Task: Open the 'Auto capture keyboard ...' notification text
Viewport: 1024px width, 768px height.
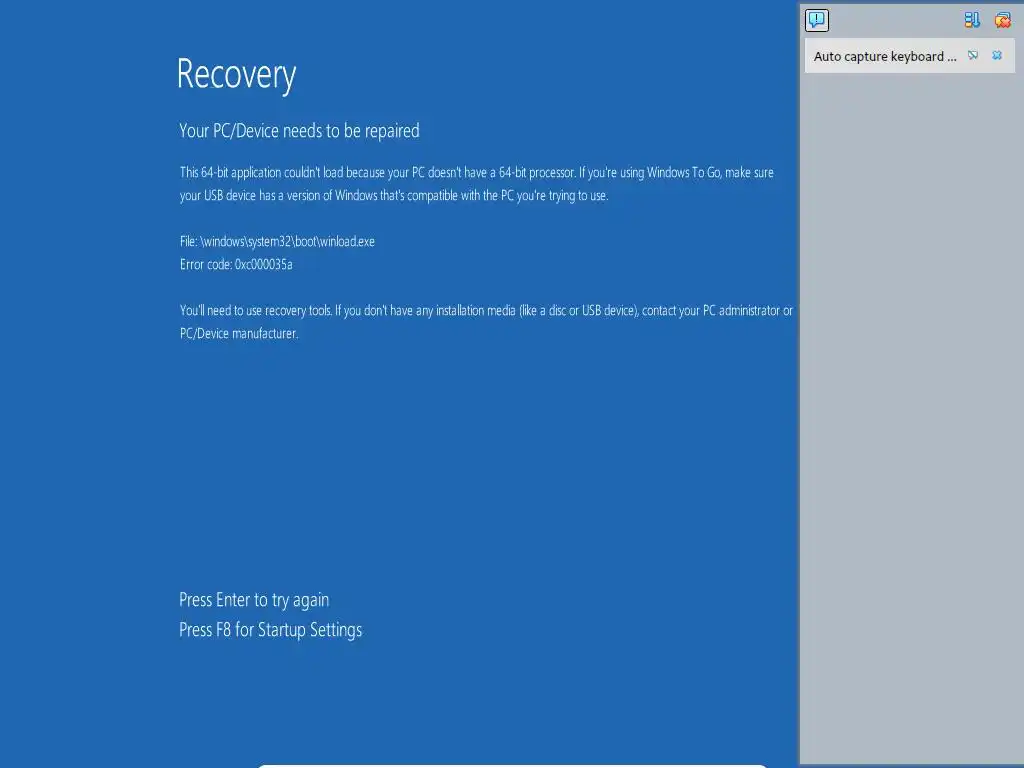Action: (x=885, y=56)
